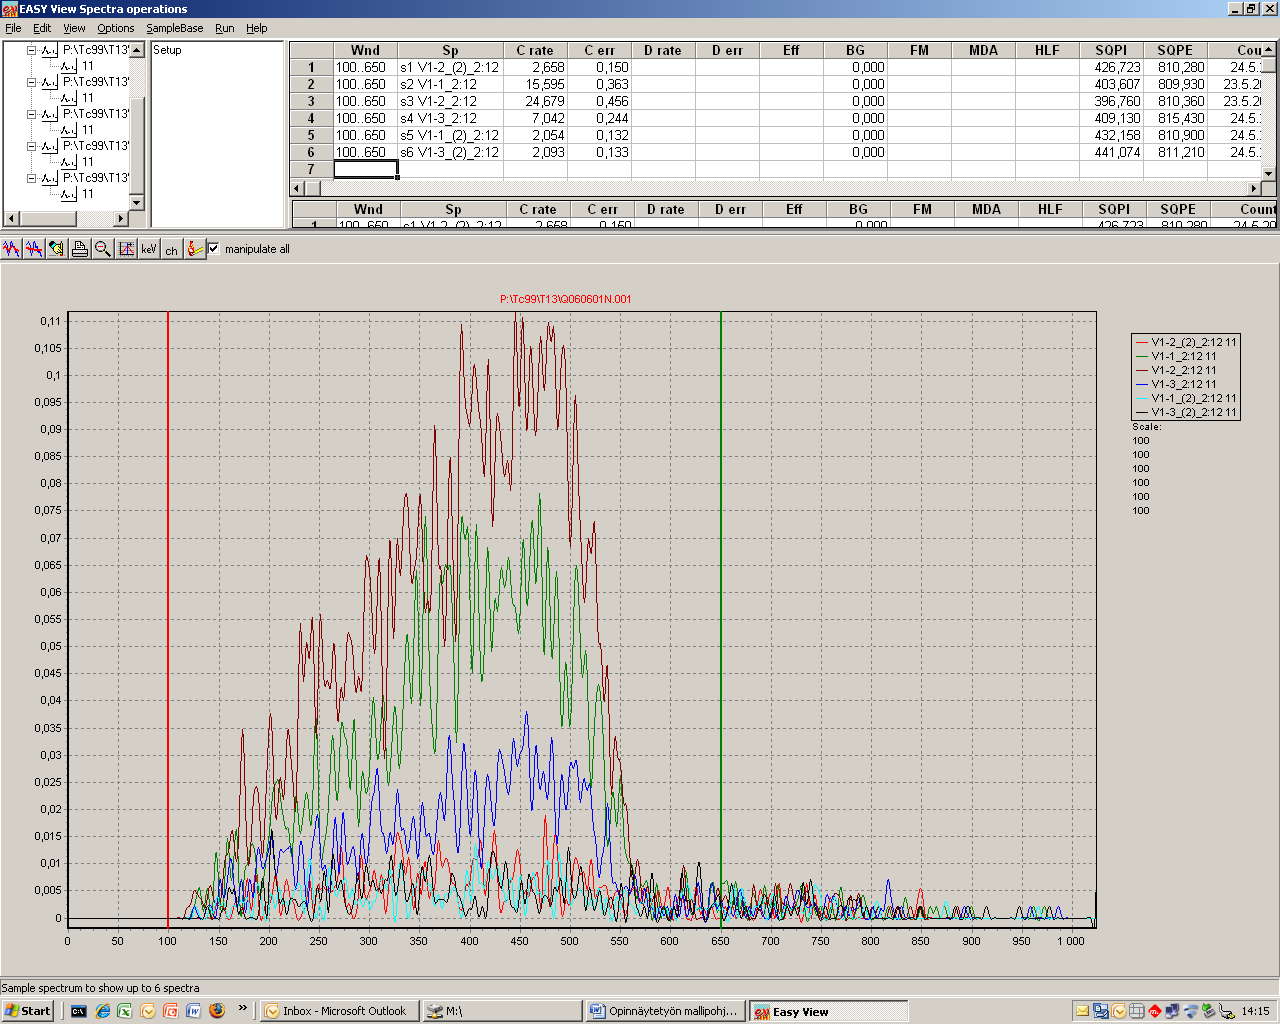This screenshot has width=1280, height=1024.
Task: Select row 3 header in upper table
Action: point(311,101)
